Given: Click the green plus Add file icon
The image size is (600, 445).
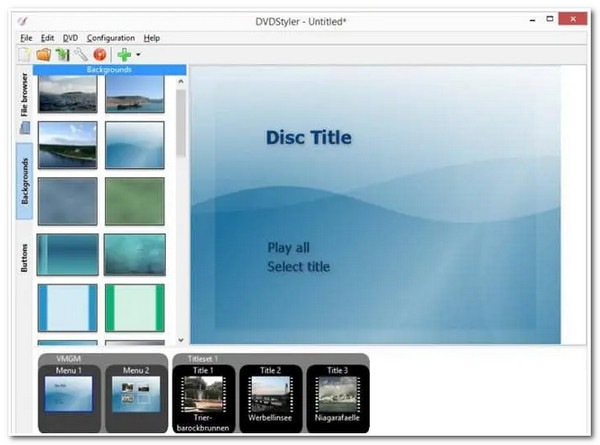Looking at the screenshot, I should pyautogui.click(x=124, y=55).
